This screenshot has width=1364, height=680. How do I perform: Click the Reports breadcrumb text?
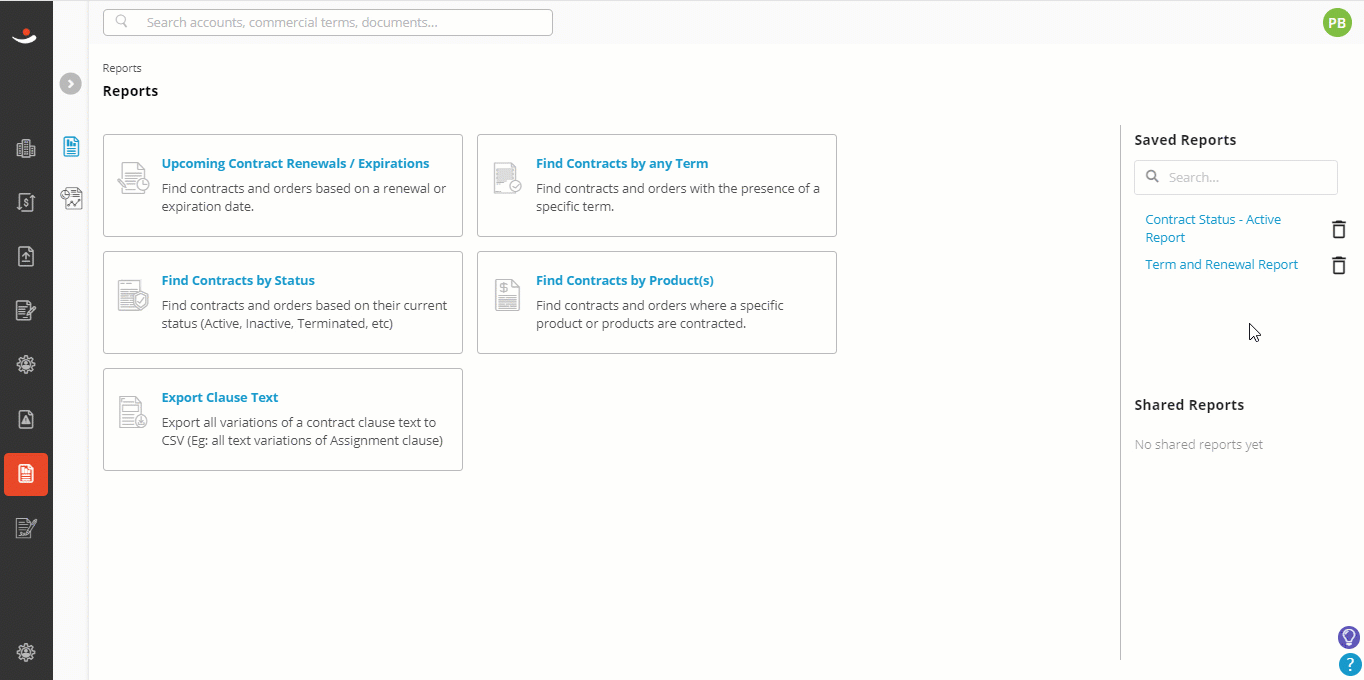coord(122,68)
